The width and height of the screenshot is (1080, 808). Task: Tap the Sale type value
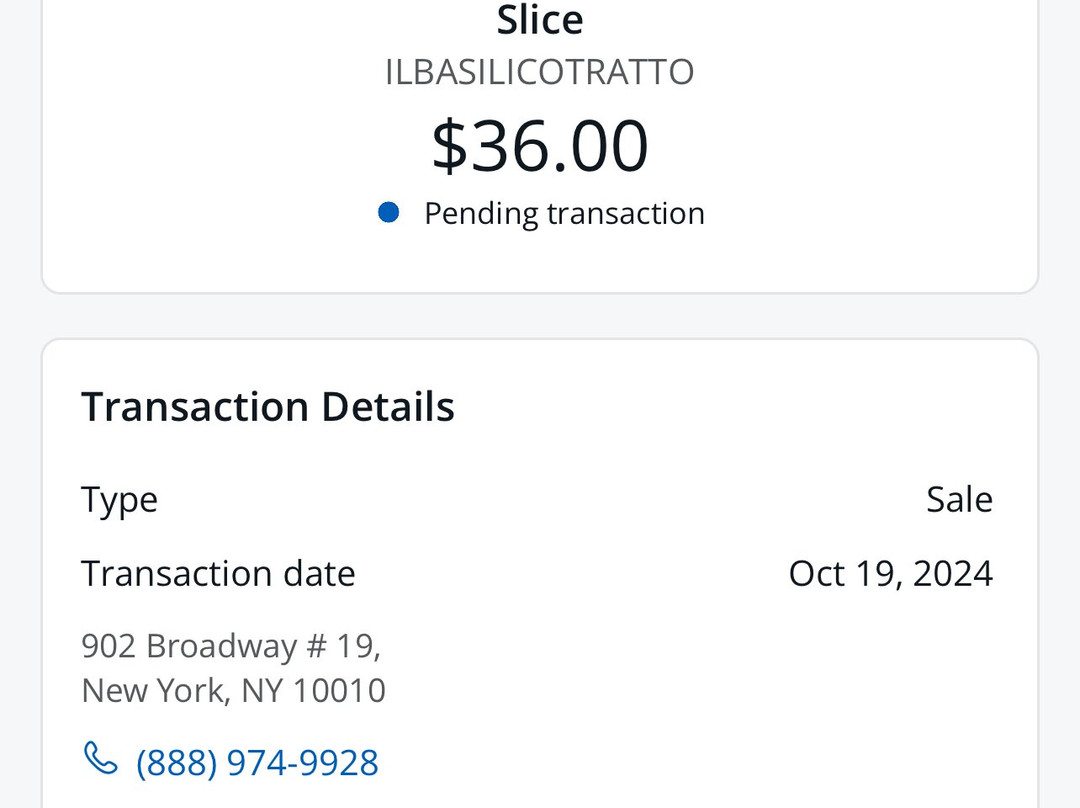tap(959, 499)
